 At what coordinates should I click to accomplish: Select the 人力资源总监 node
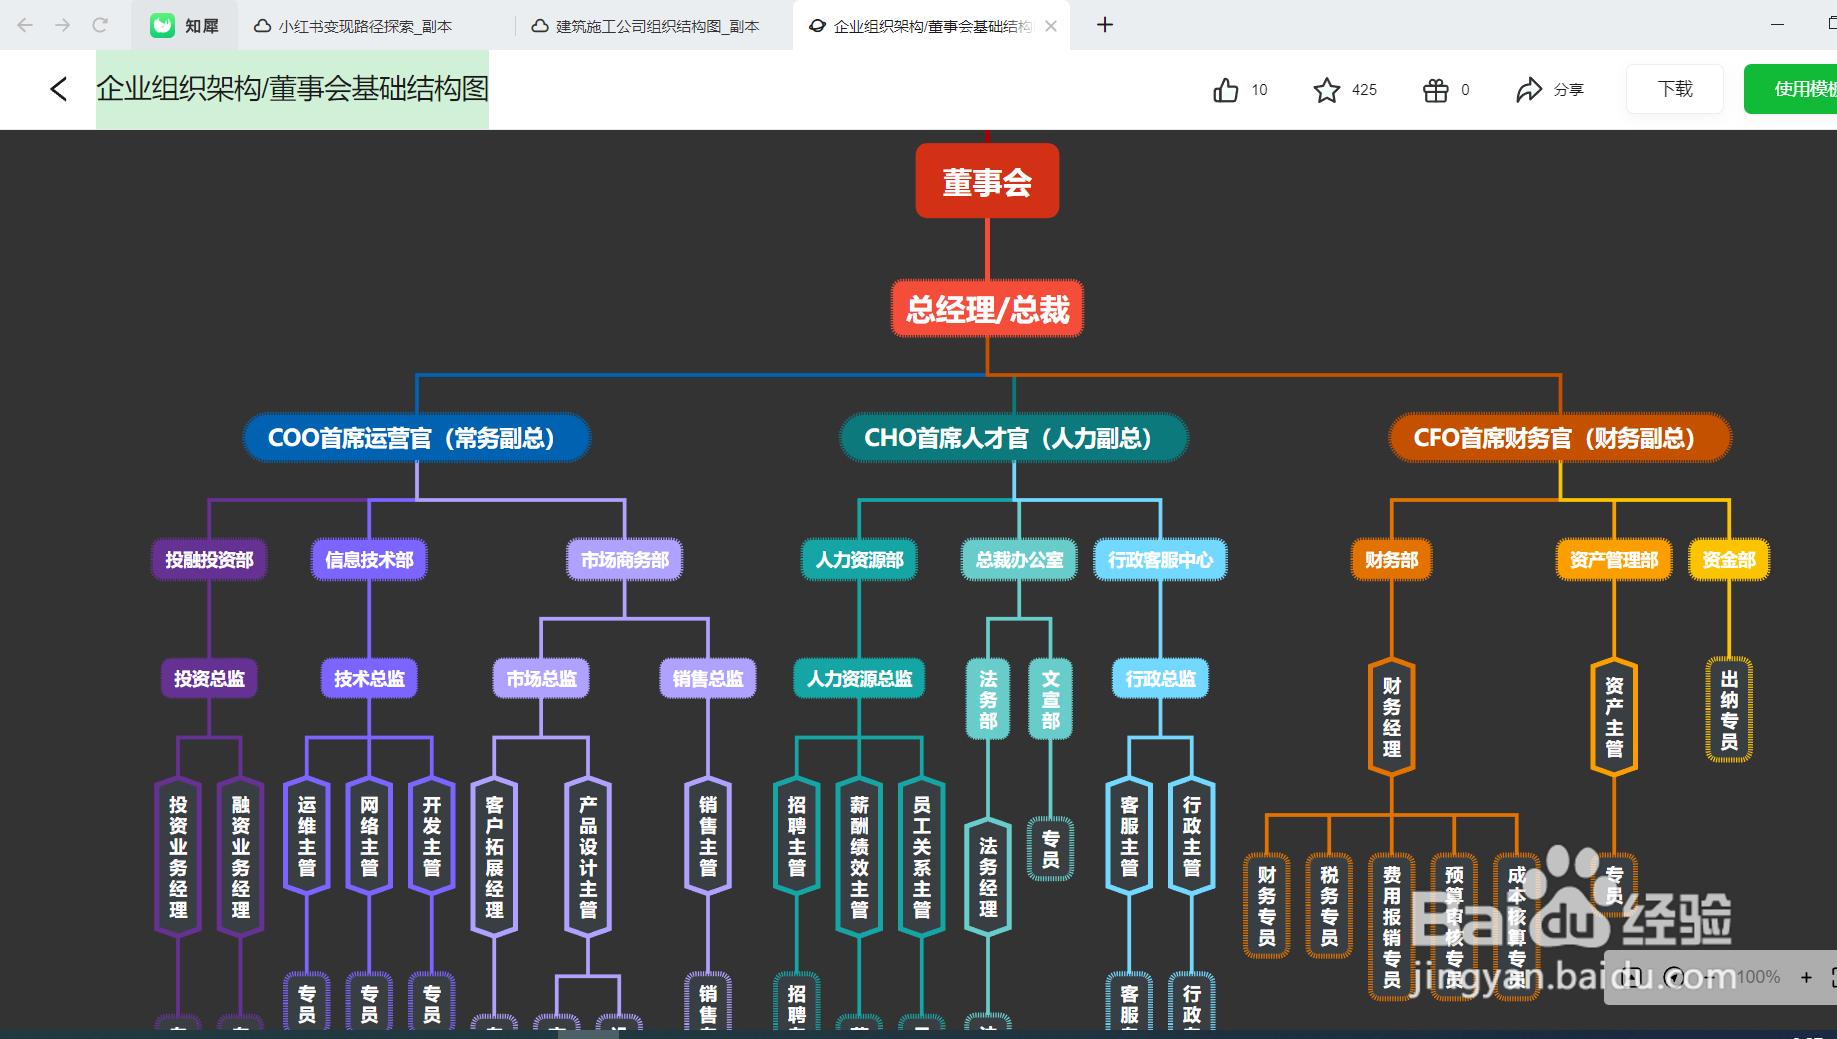click(x=859, y=678)
